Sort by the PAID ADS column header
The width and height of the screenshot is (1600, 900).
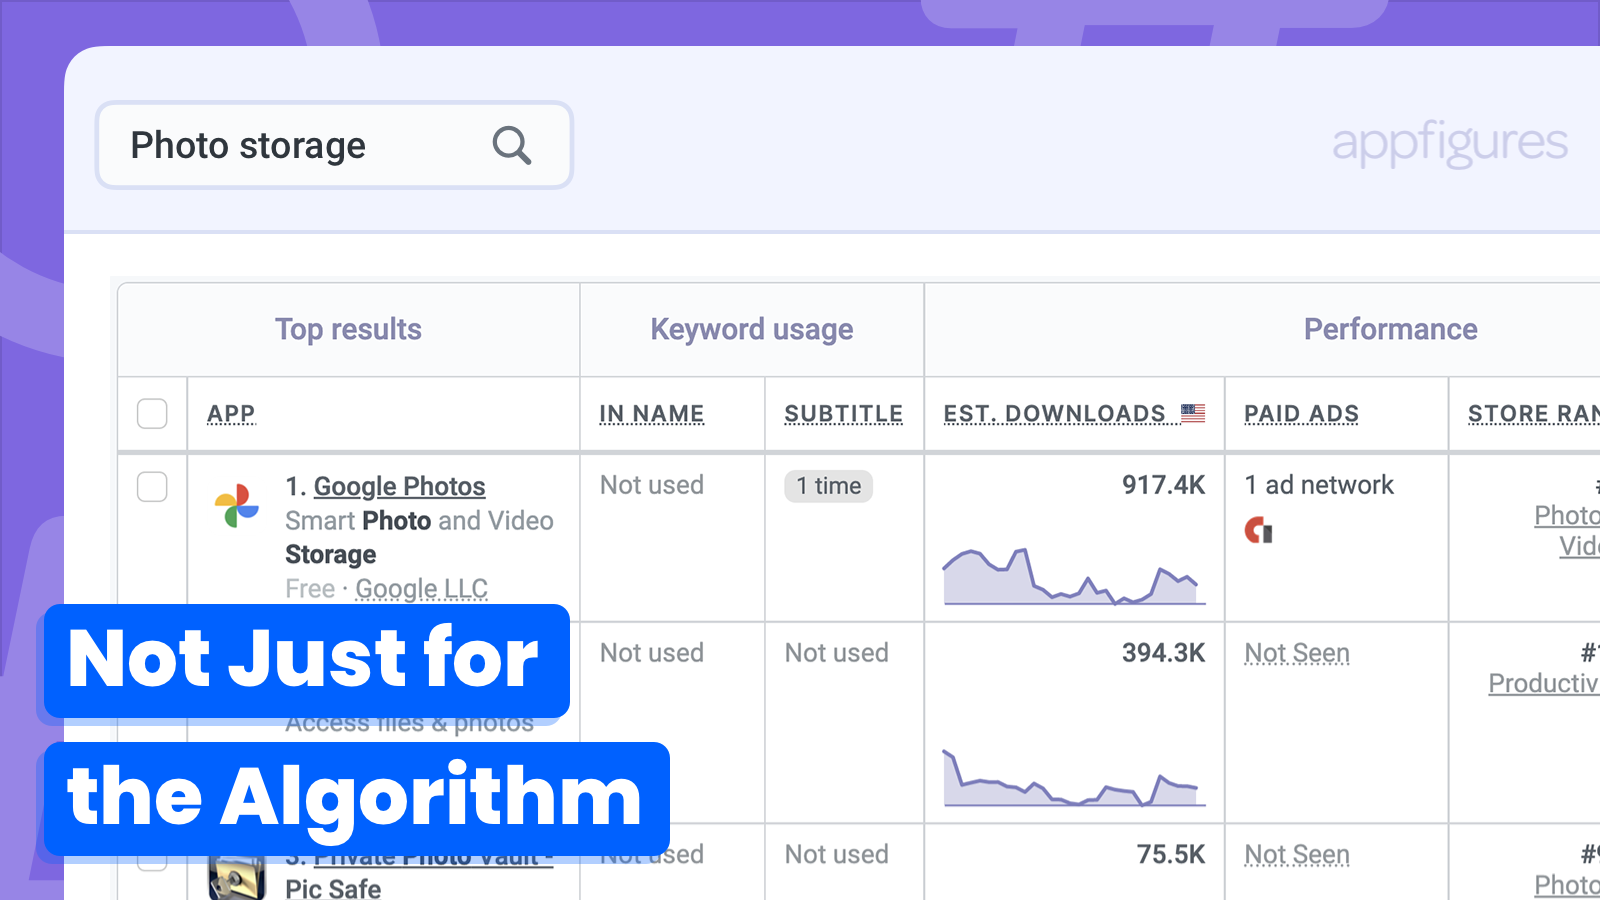click(x=1301, y=414)
